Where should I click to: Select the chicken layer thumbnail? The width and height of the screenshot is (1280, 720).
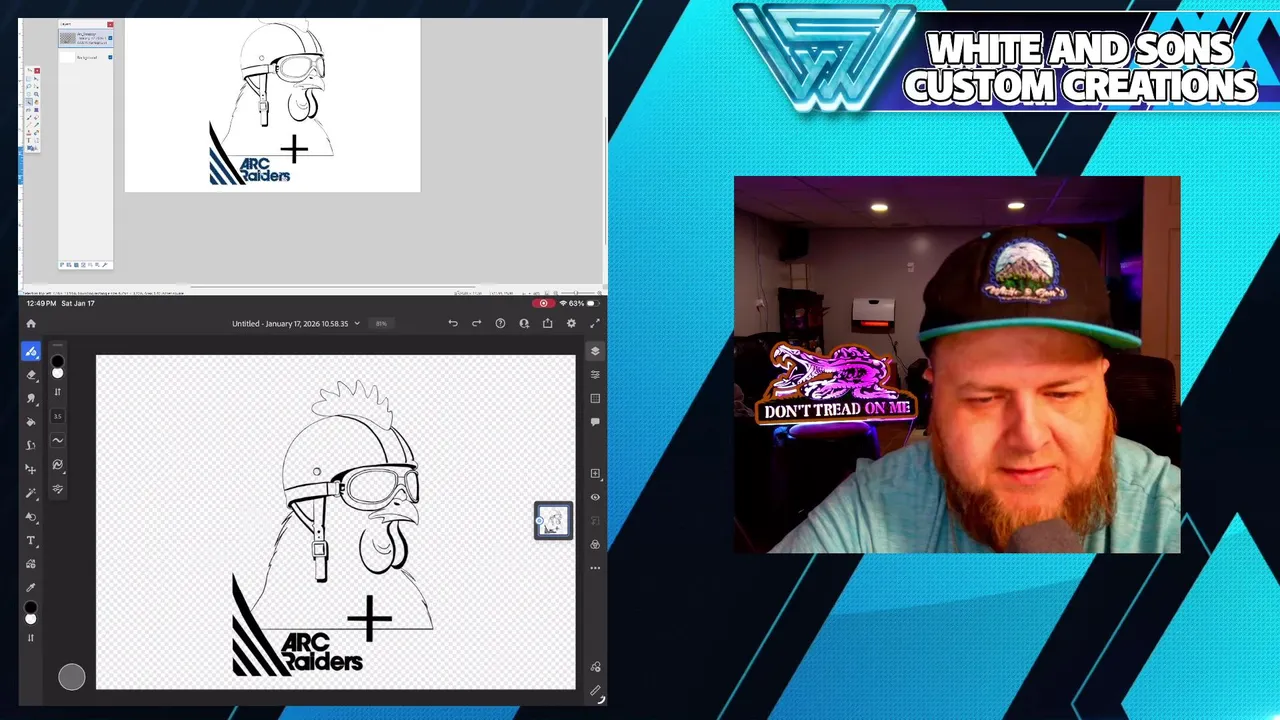(x=553, y=520)
